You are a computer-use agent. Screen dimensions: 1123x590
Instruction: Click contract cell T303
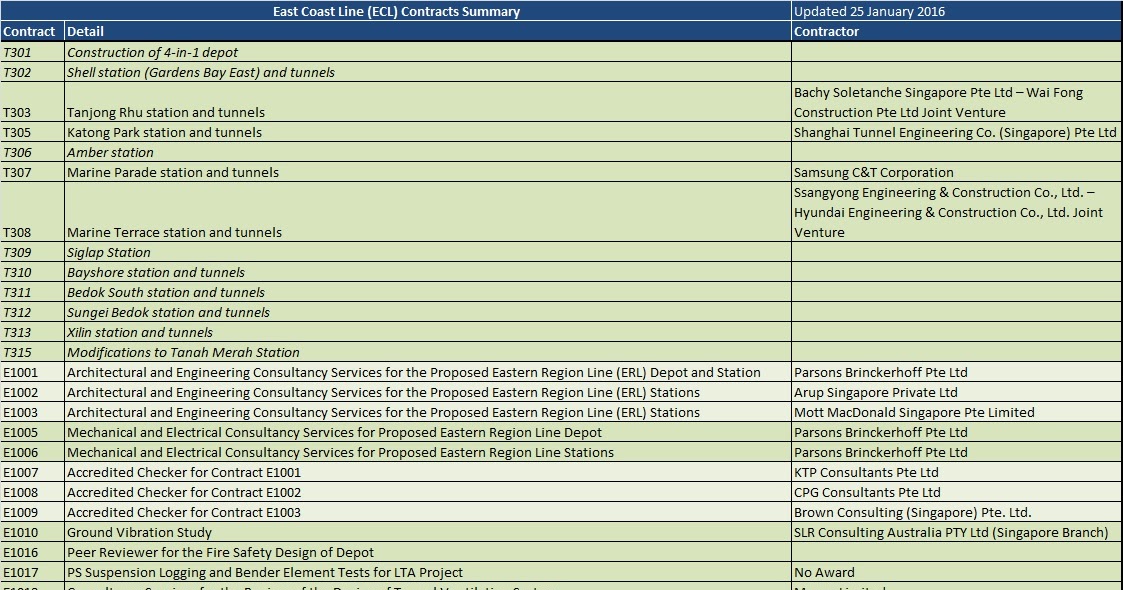pyautogui.click(x=32, y=102)
